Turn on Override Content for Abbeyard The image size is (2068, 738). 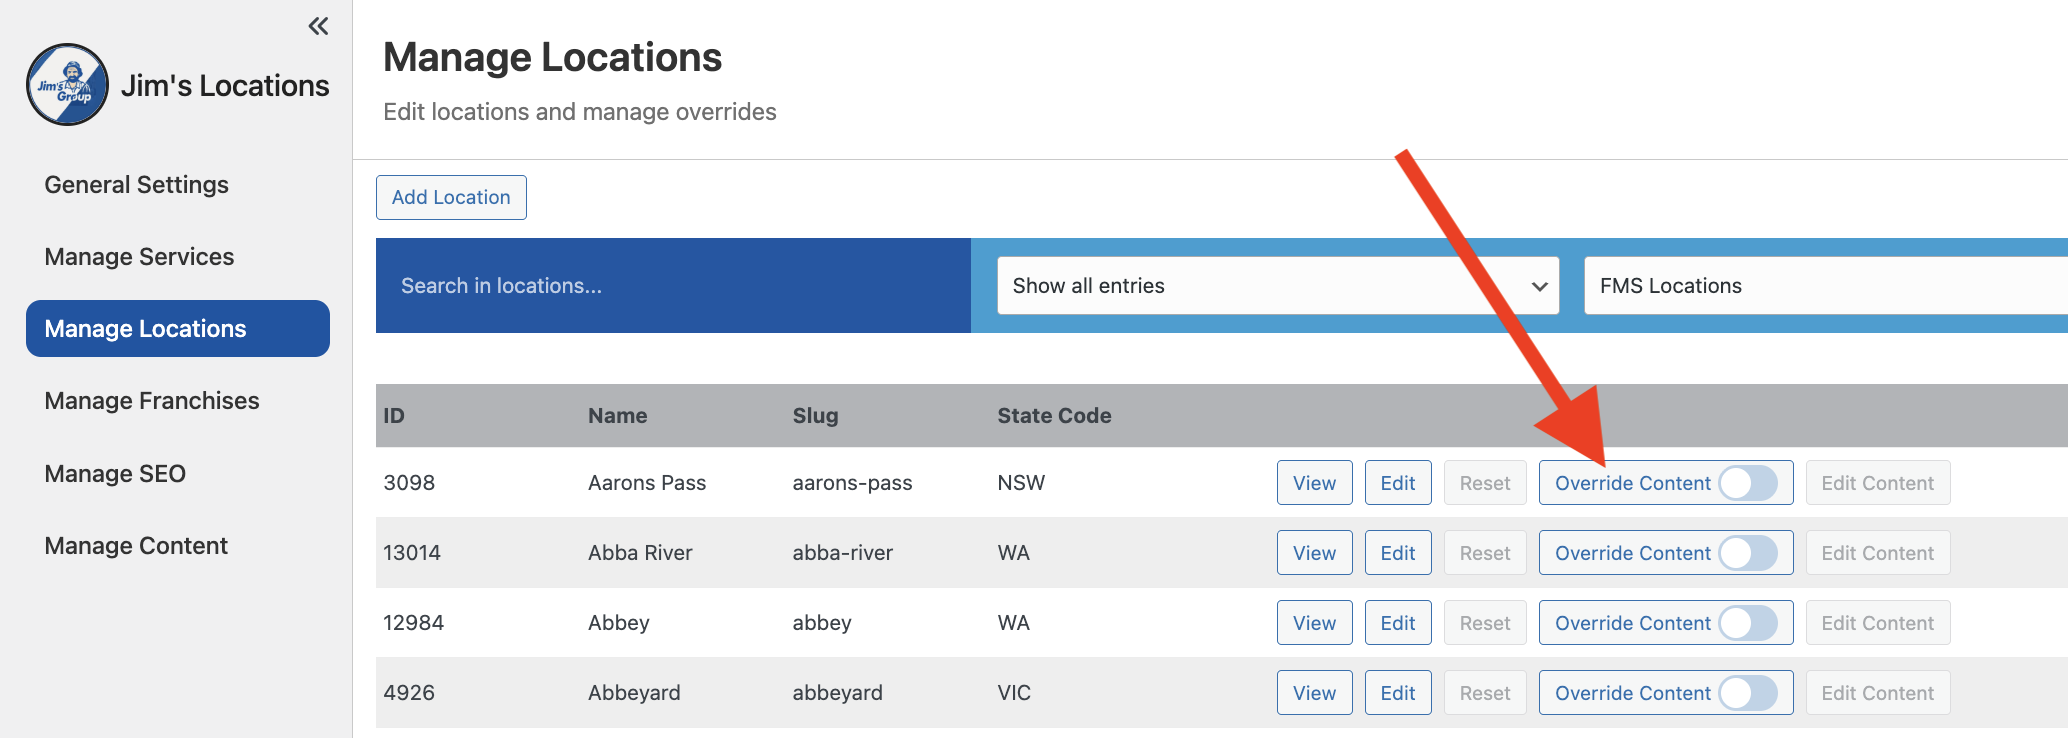[1747, 693]
